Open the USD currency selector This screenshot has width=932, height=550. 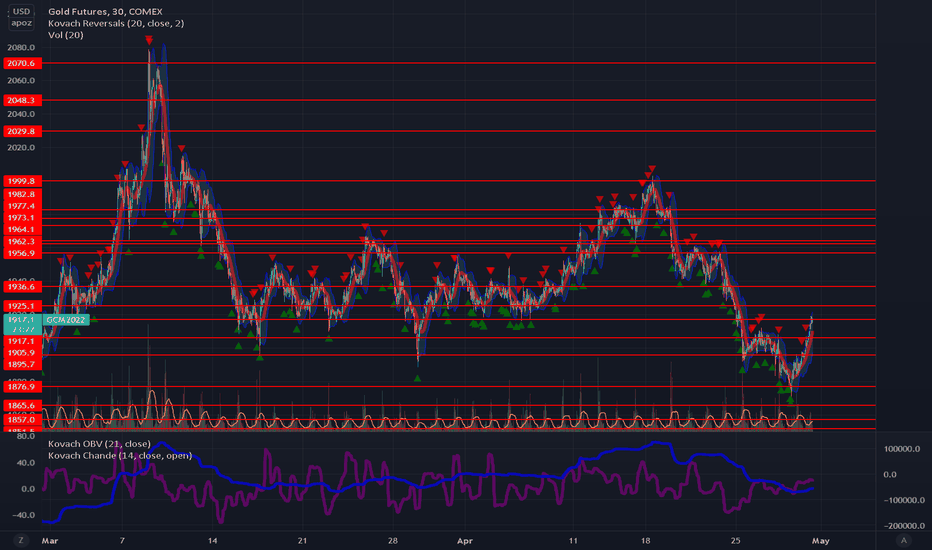coord(21,11)
